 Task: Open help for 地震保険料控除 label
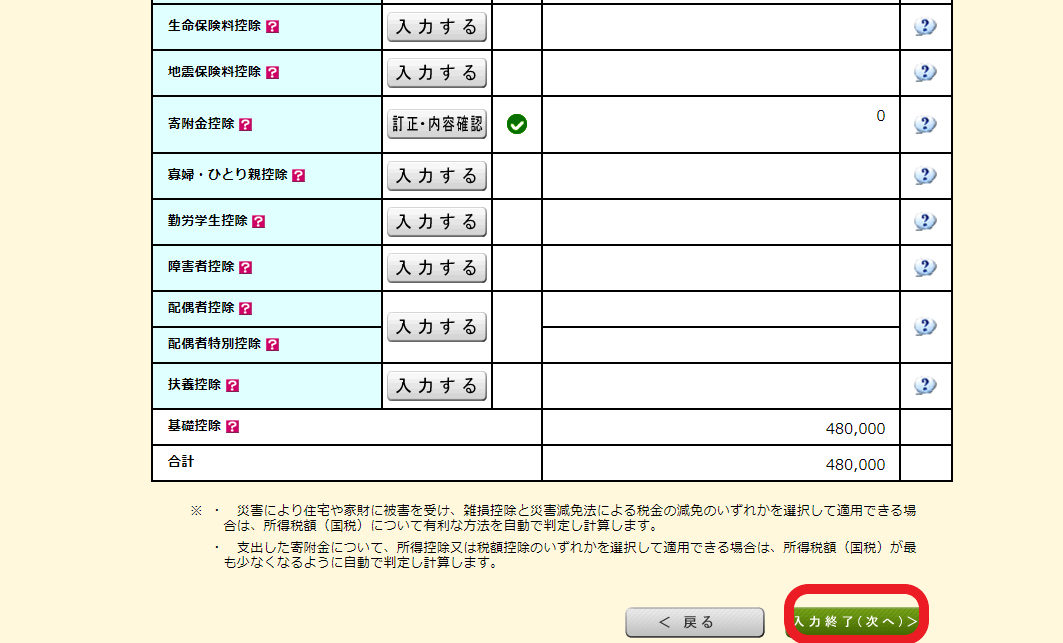[x=273, y=73]
